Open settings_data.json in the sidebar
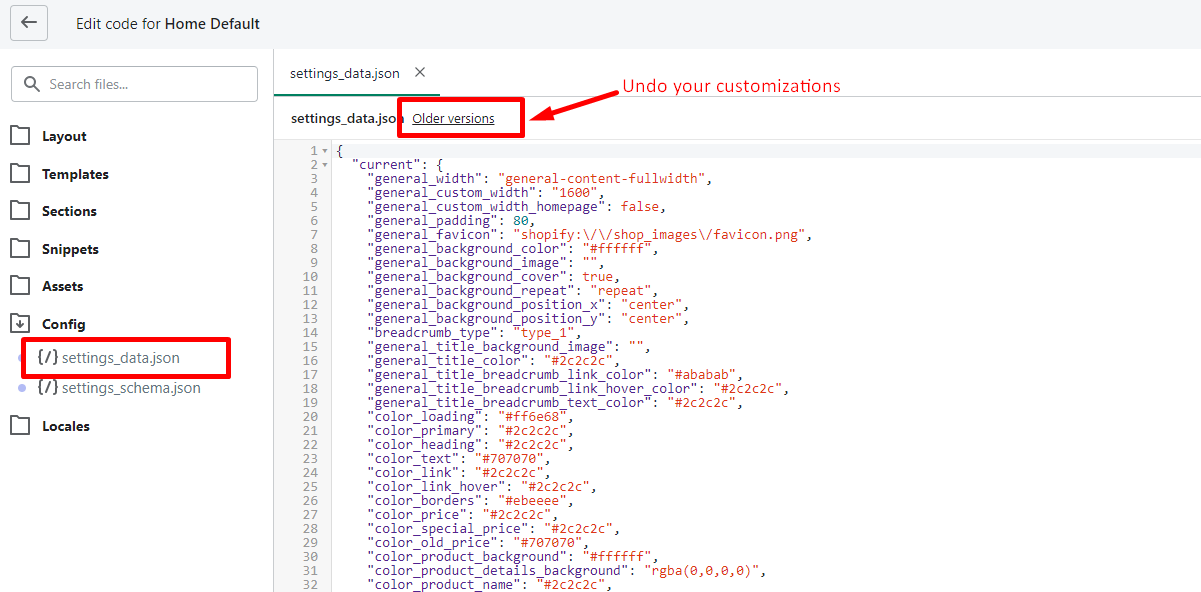 click(x=121, y=357)
